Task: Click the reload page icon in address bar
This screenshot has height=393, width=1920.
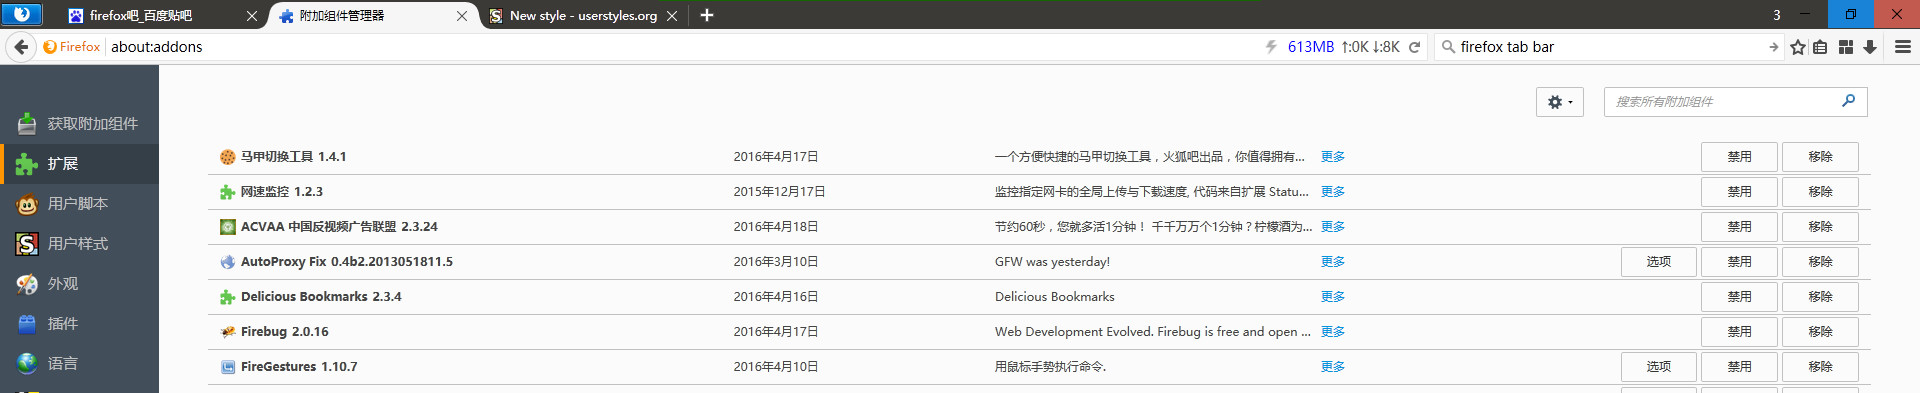Action: [1414, 47]
